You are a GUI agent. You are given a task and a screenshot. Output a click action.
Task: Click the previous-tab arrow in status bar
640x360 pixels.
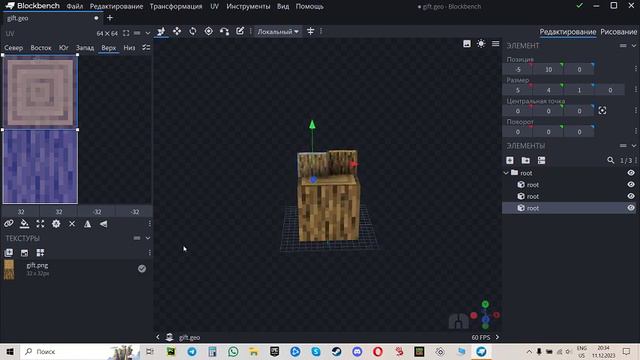[x=158, y=337]
